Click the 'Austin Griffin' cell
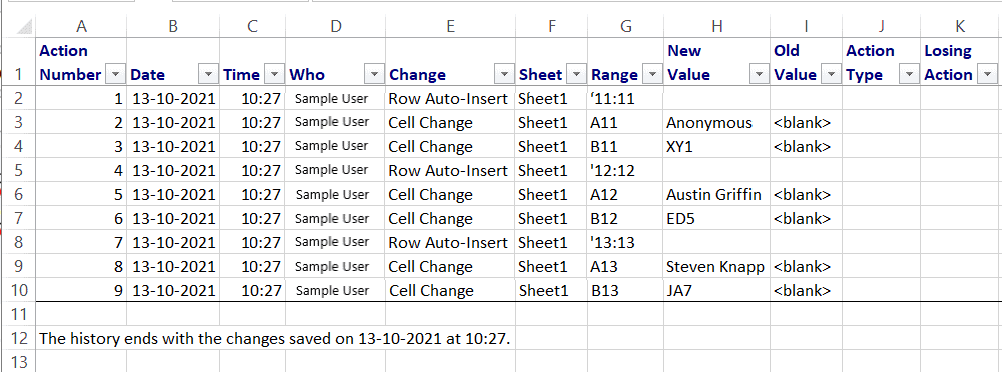The image size is (1002, 372). pos(717,194)
